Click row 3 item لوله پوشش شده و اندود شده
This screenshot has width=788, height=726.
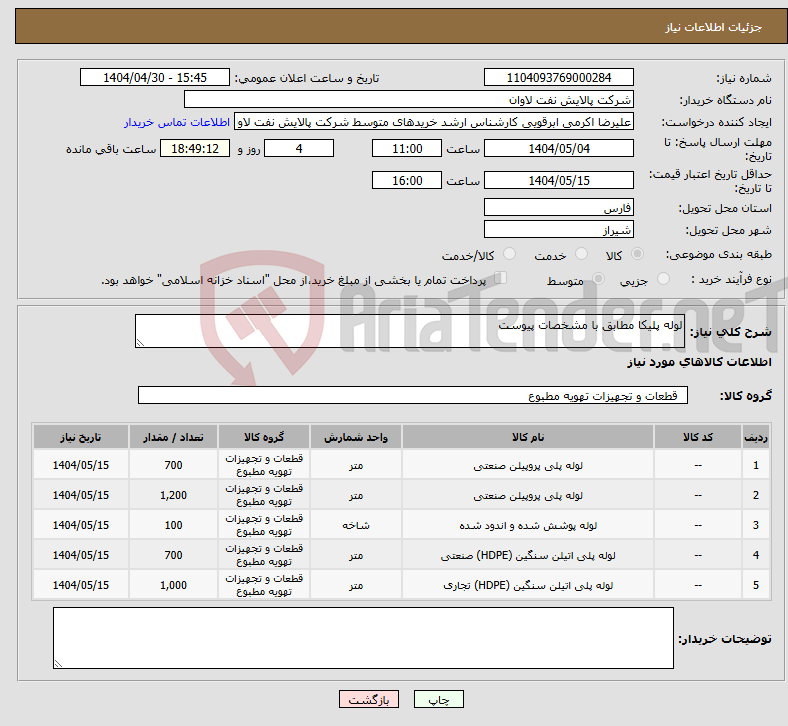(x=528, y=526)
